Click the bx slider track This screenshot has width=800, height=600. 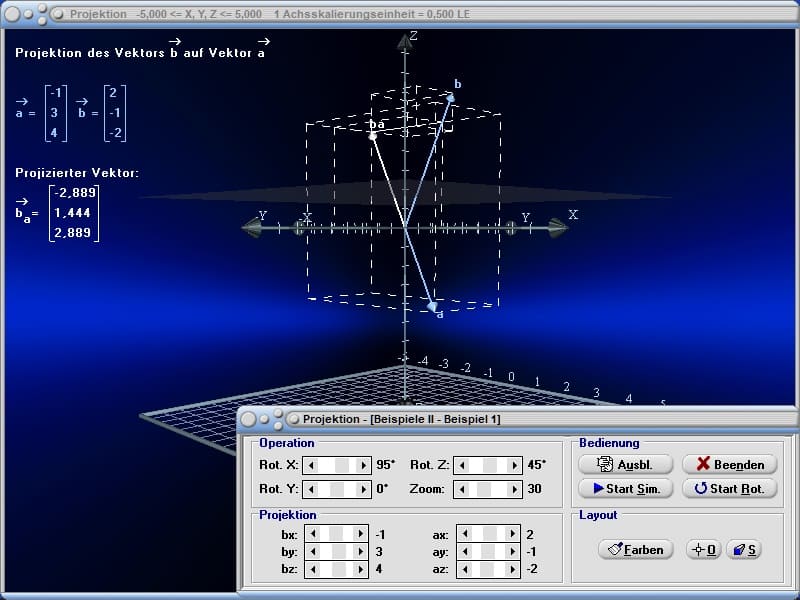337,534
